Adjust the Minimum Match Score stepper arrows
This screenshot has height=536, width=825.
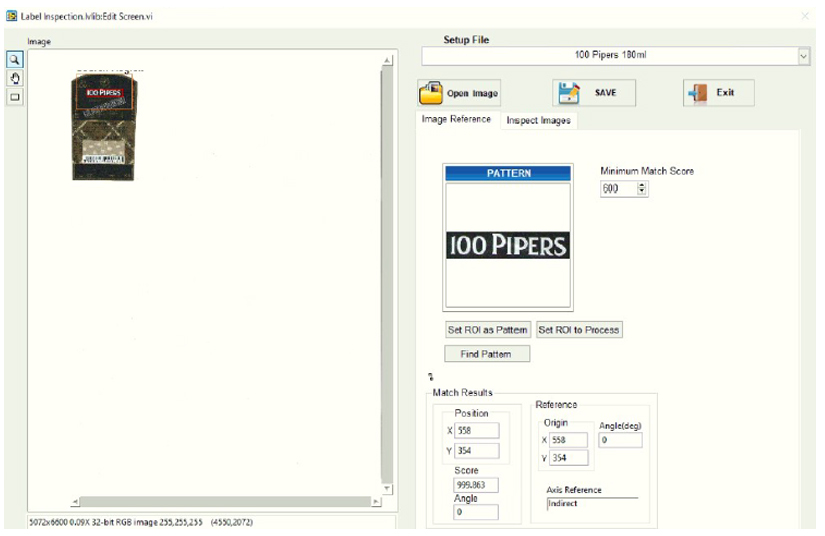coord(642,188)
